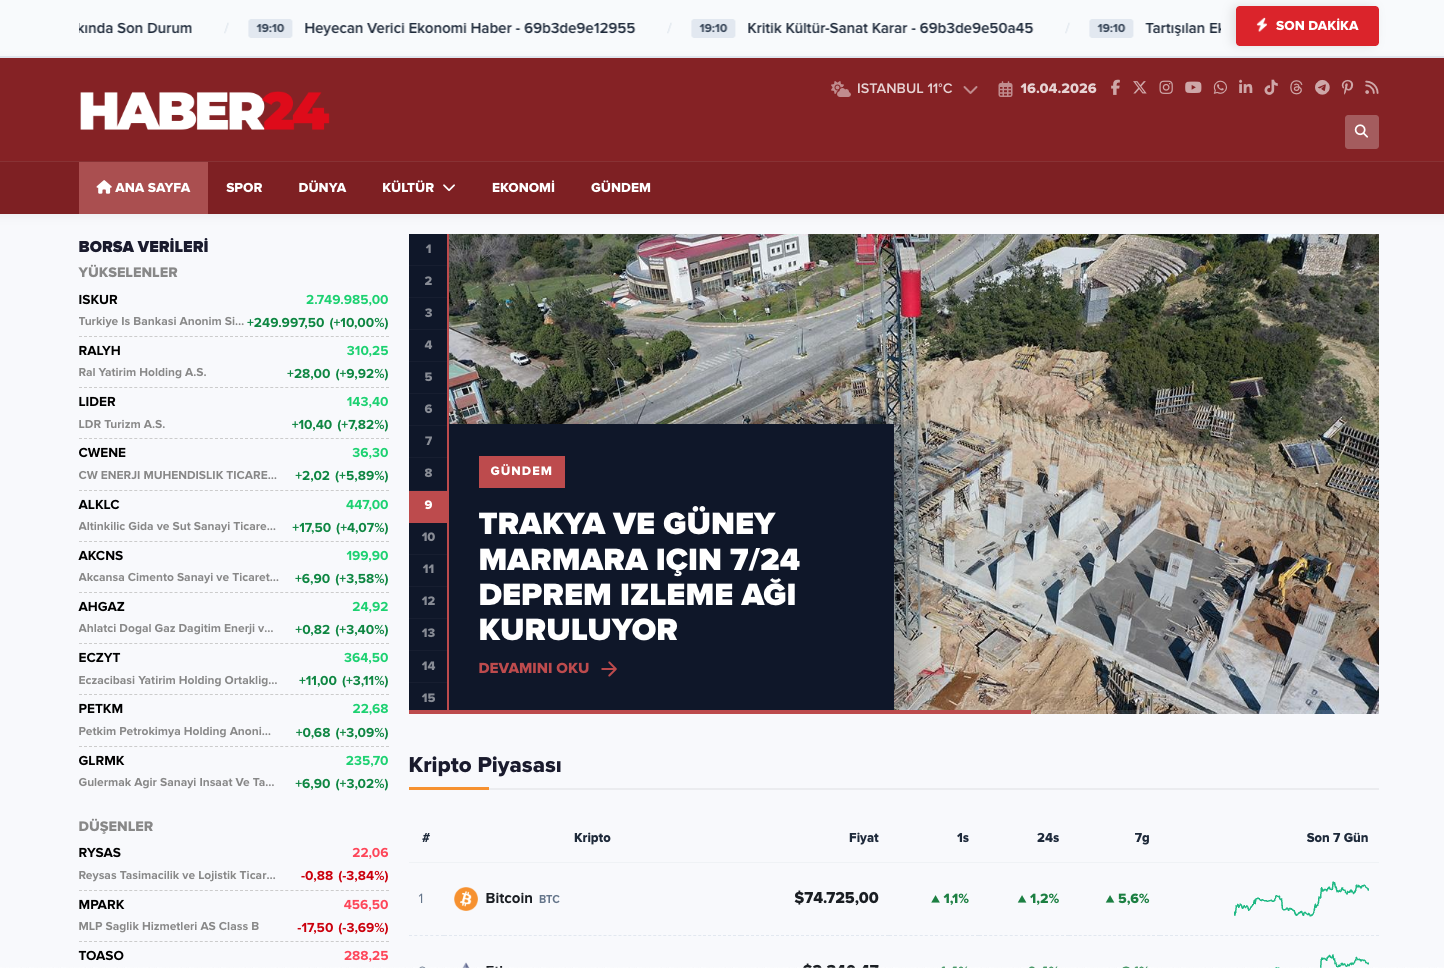
Task: Sort crypto table by 24s column
Action: point(1048,838)
